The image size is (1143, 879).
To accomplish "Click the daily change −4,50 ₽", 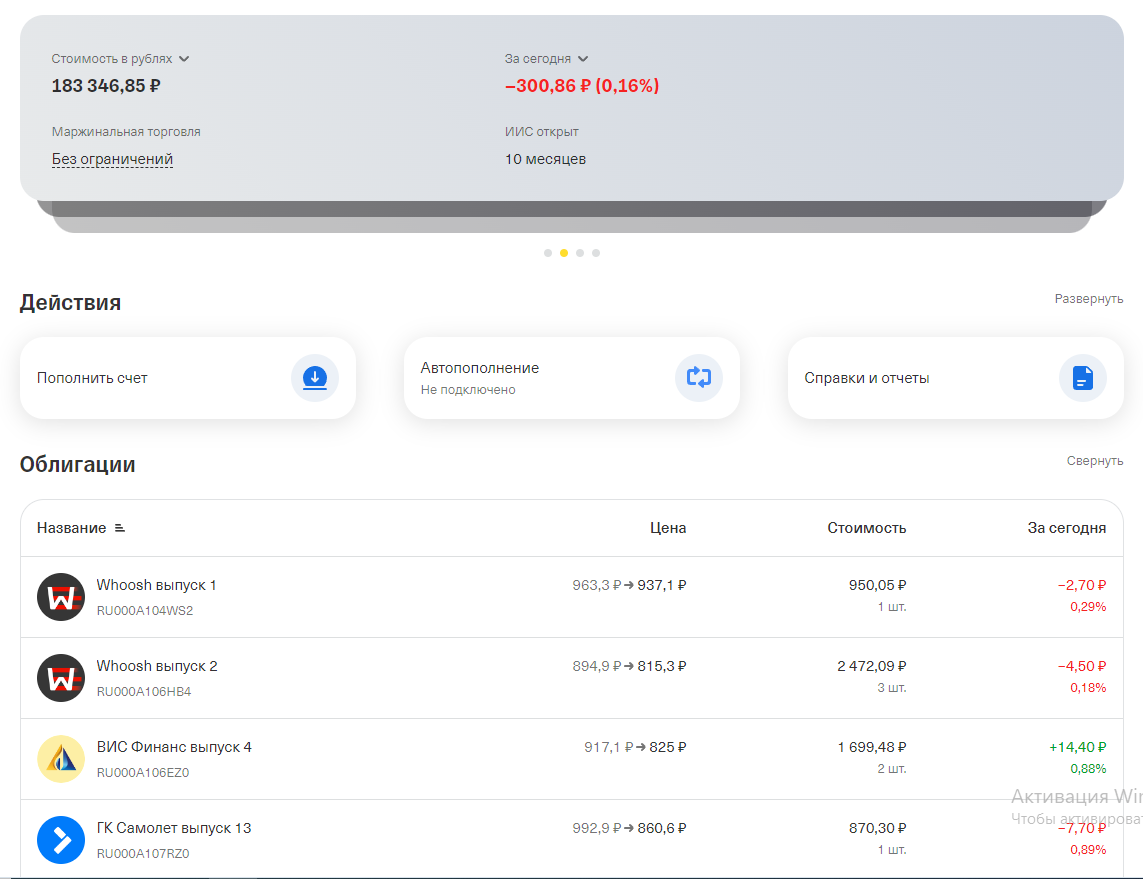I will point(1082,666).
